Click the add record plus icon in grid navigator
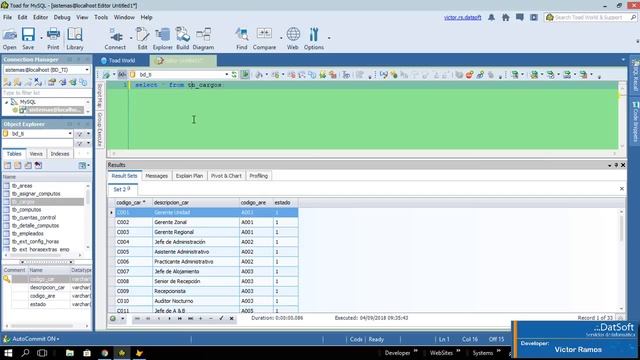Viewport: 640px width, 360px height. 200,318
